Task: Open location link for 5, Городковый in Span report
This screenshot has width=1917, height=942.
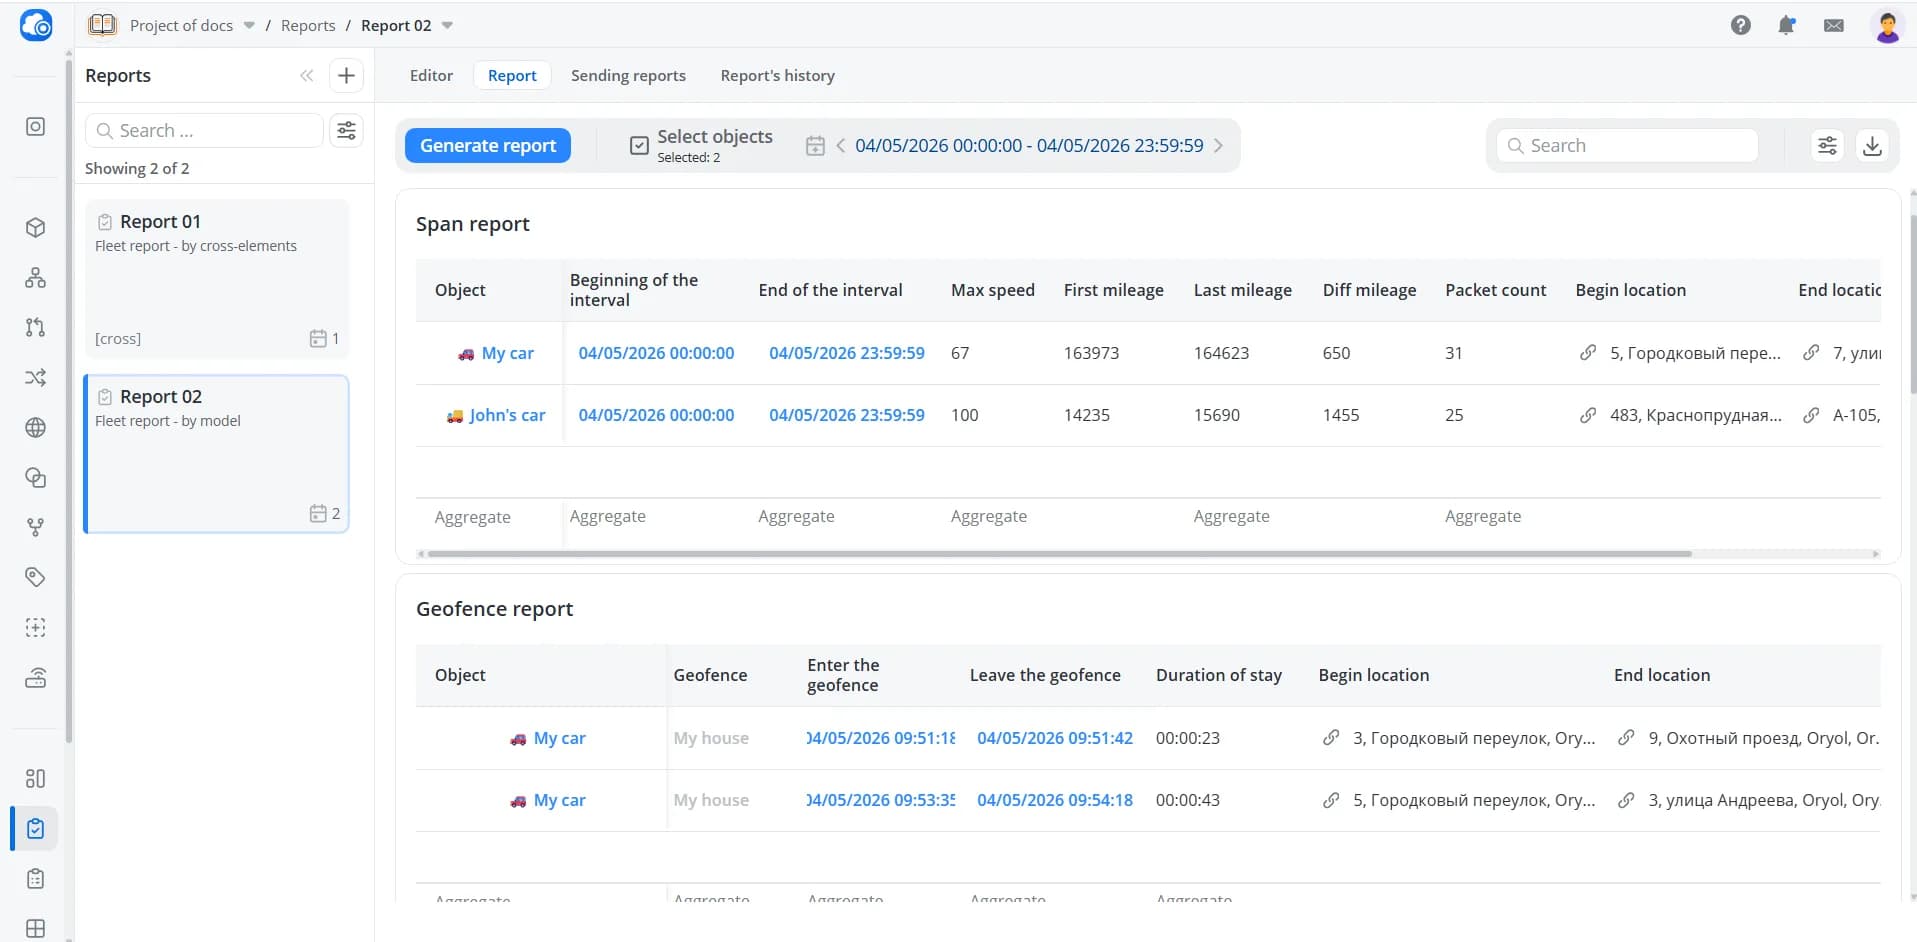Action: pos(1588,353)
